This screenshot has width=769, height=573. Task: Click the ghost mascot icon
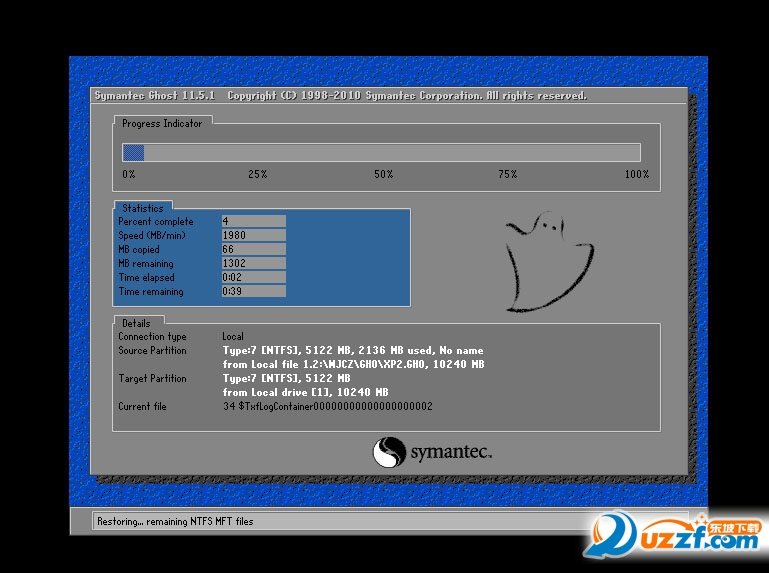coord(550,262)
